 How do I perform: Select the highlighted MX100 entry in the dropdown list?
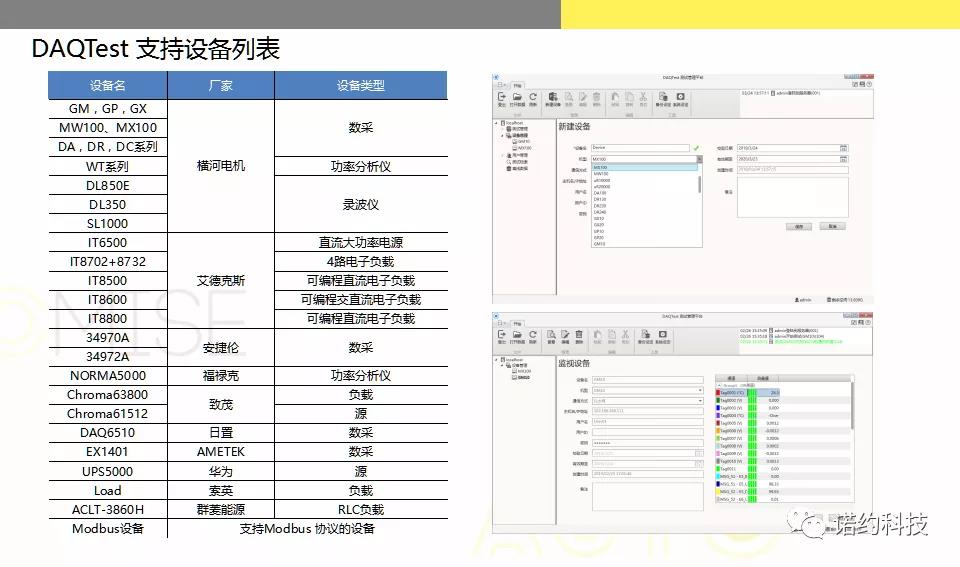click(645, 167)
